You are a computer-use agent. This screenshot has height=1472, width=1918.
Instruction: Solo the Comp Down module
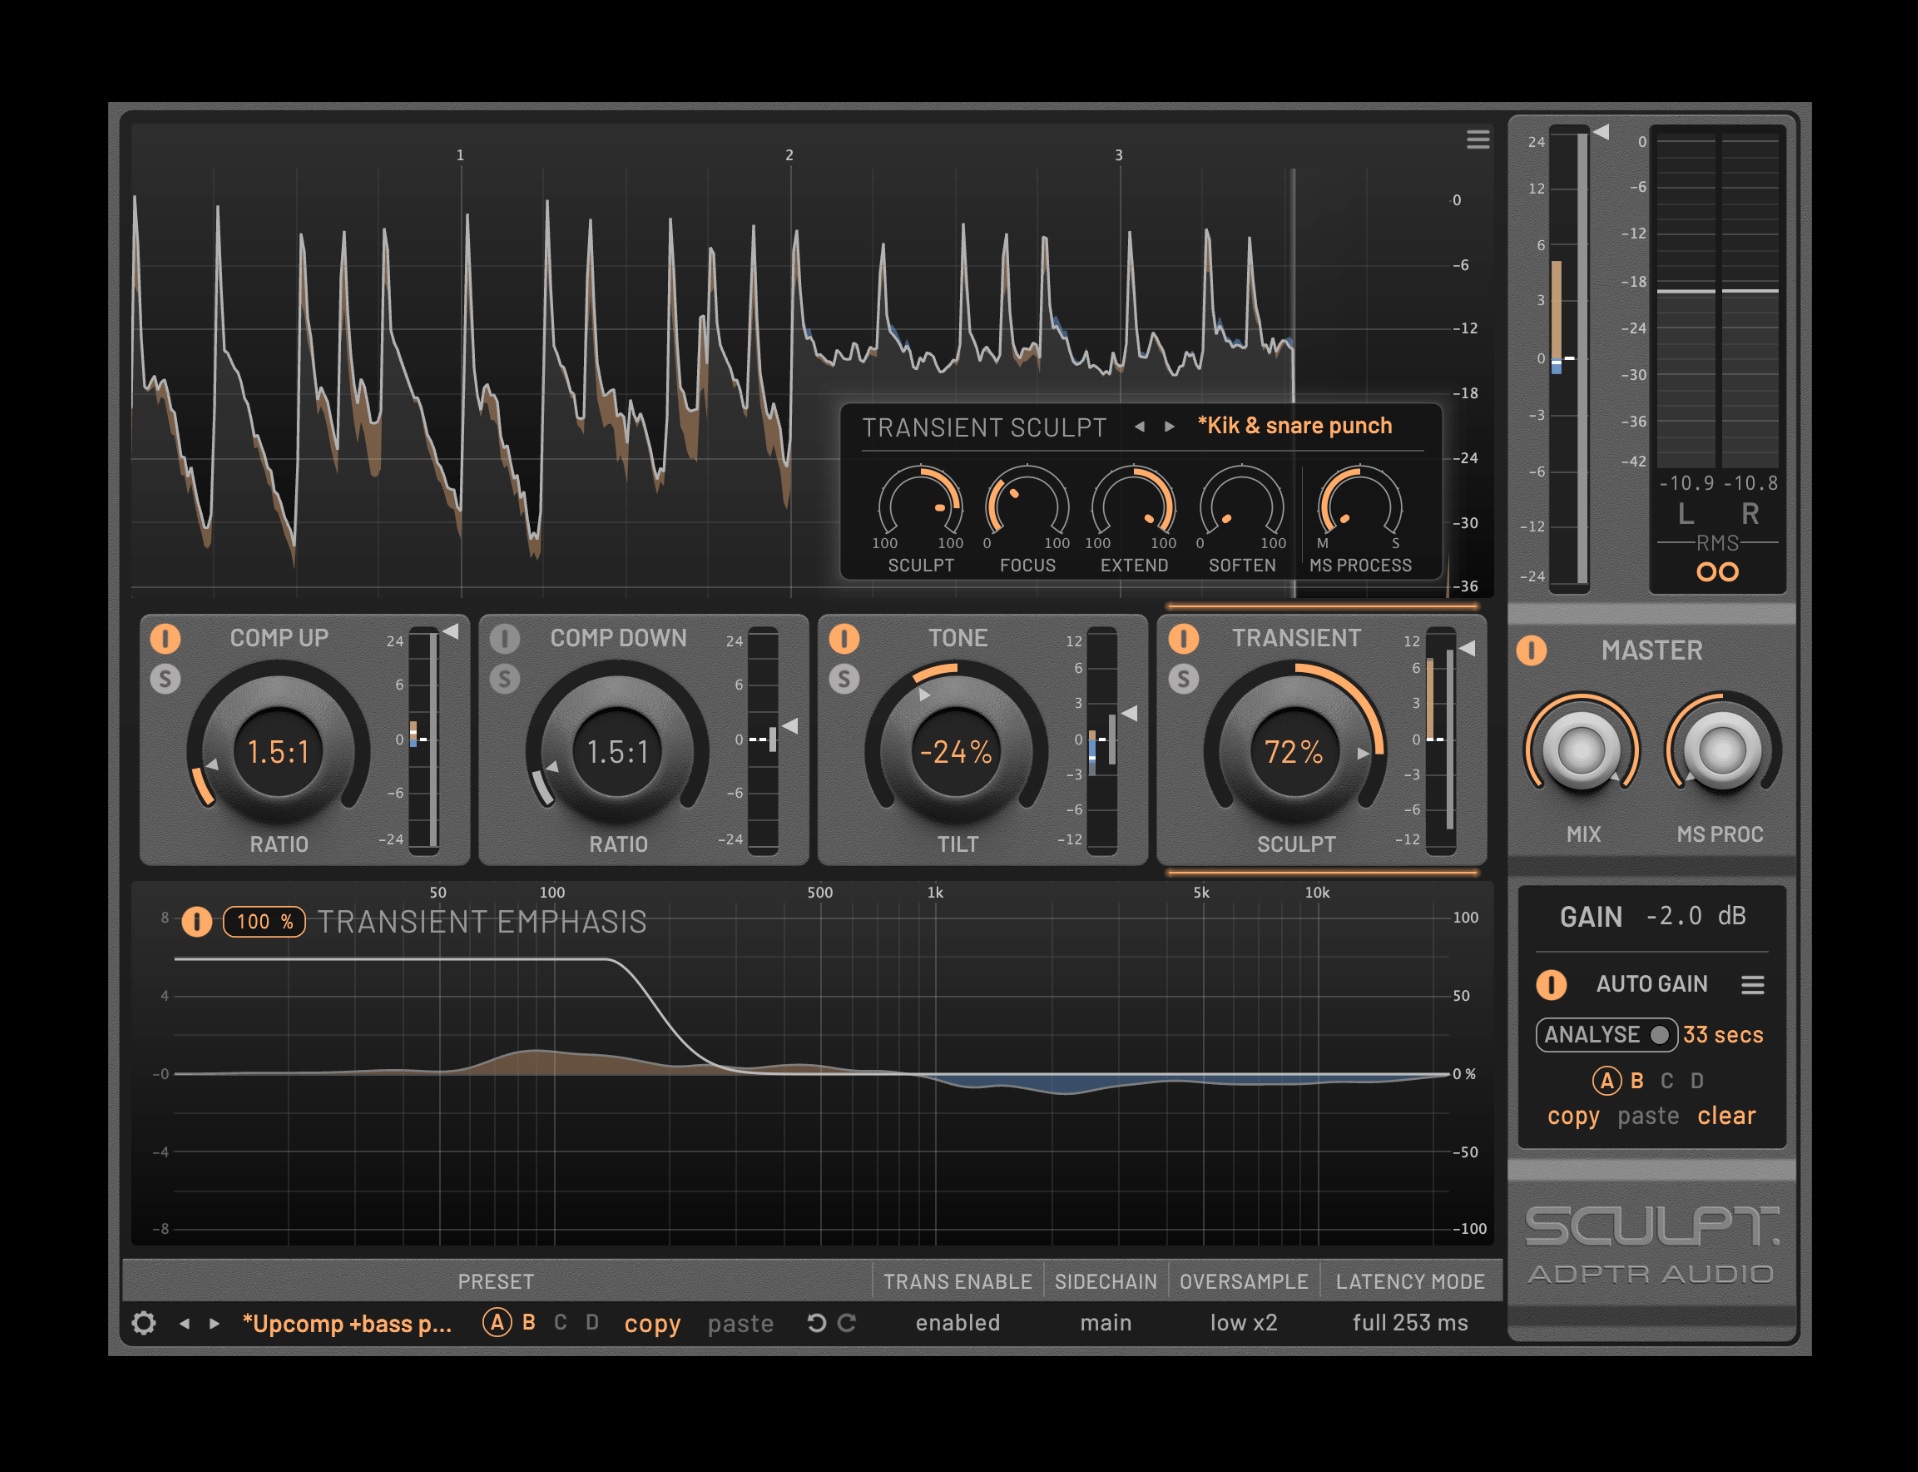tap(505, 679)
